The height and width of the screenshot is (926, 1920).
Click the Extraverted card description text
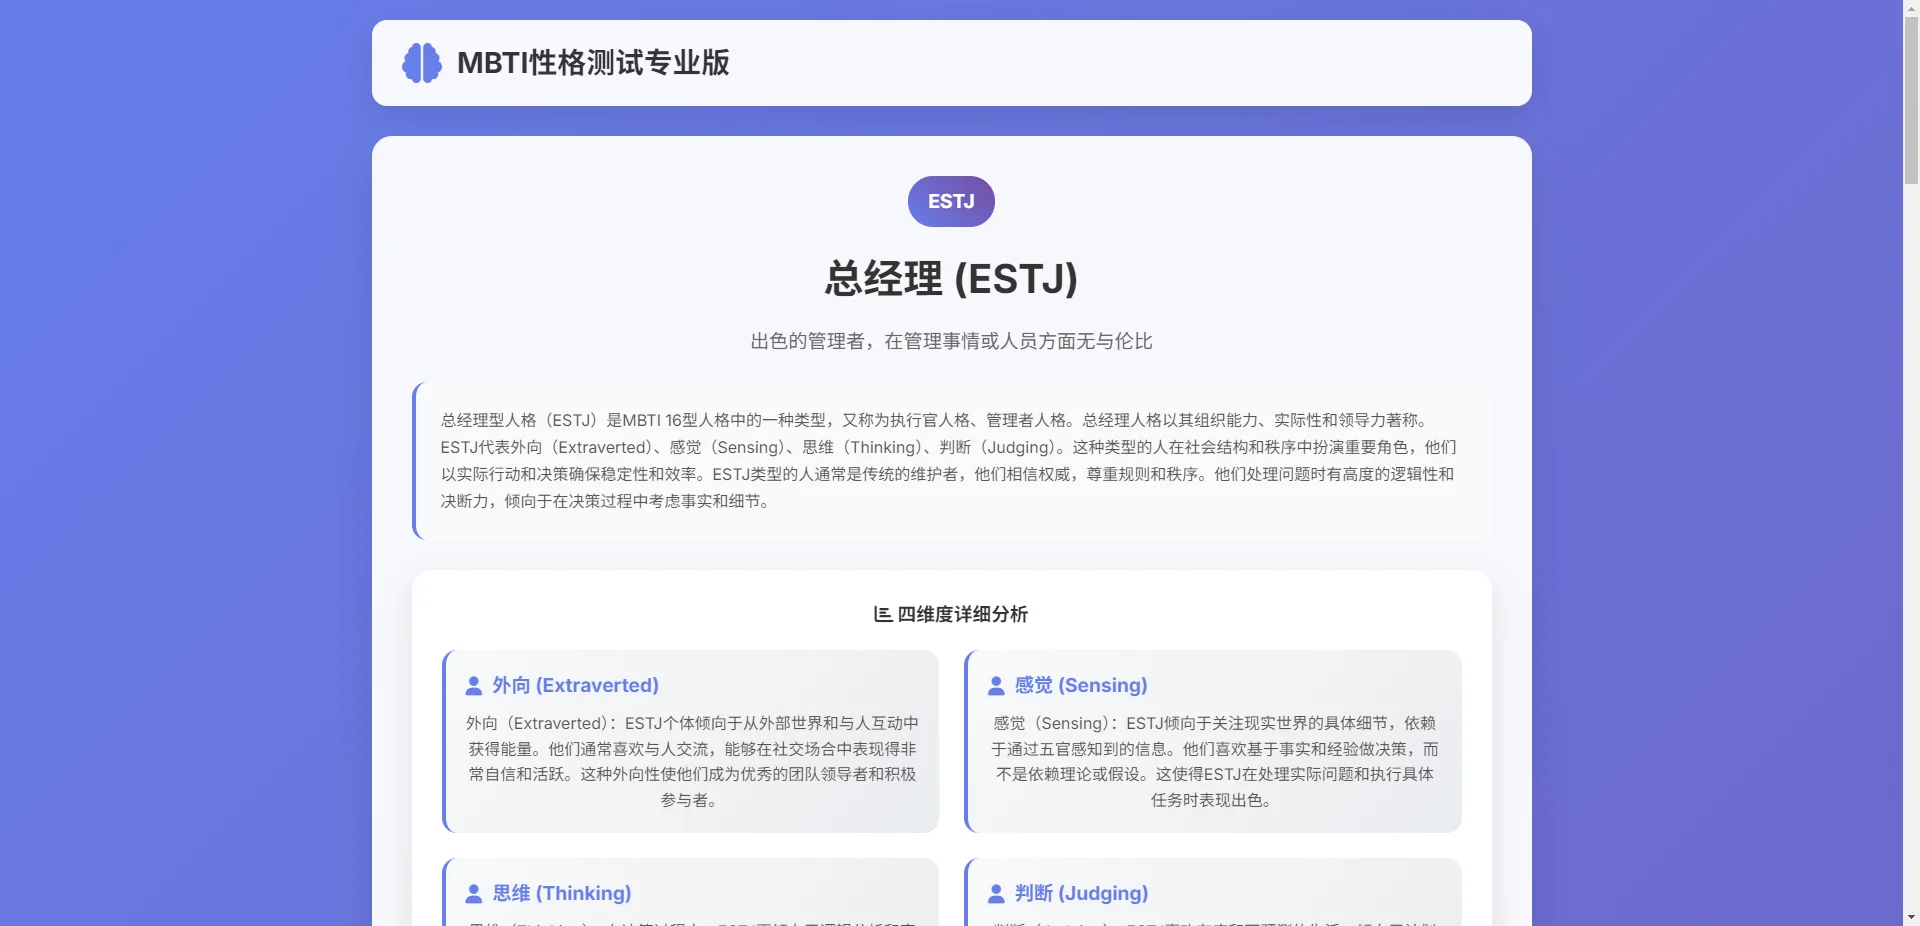(691, 761)
